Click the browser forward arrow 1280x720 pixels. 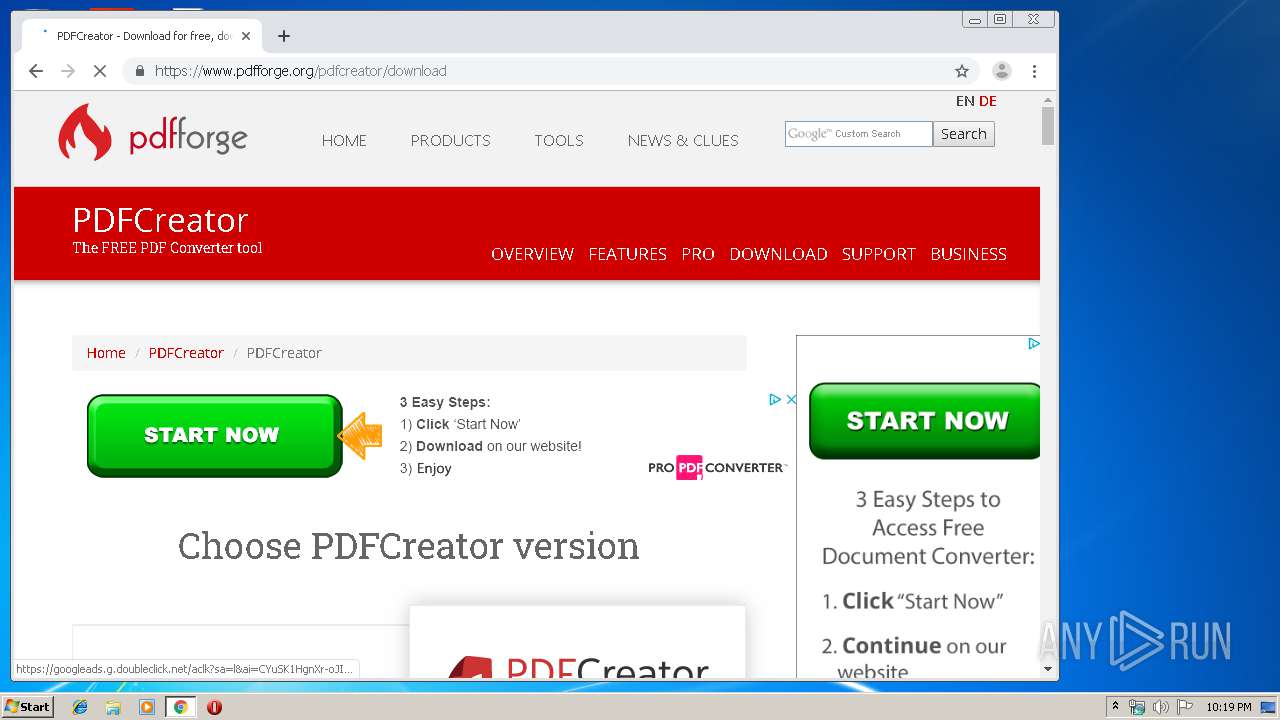(x=68, y=71)
